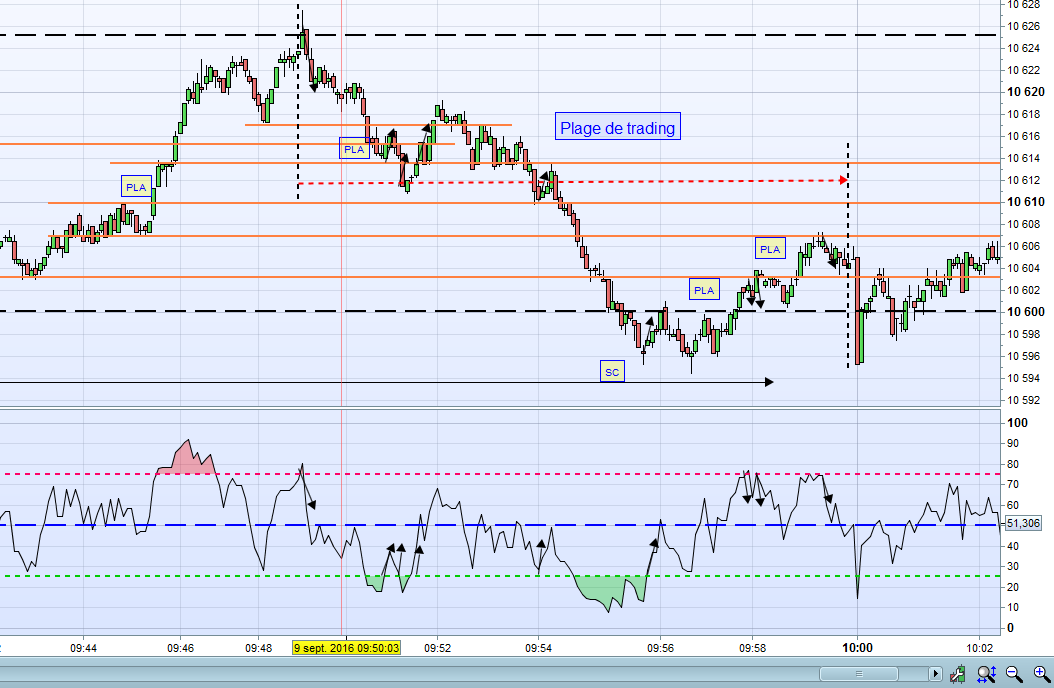1054x688 pixels.
Task: Click the yellow '9 sept. 2016 09:50:03' date label
Action: tap(346, 648)
